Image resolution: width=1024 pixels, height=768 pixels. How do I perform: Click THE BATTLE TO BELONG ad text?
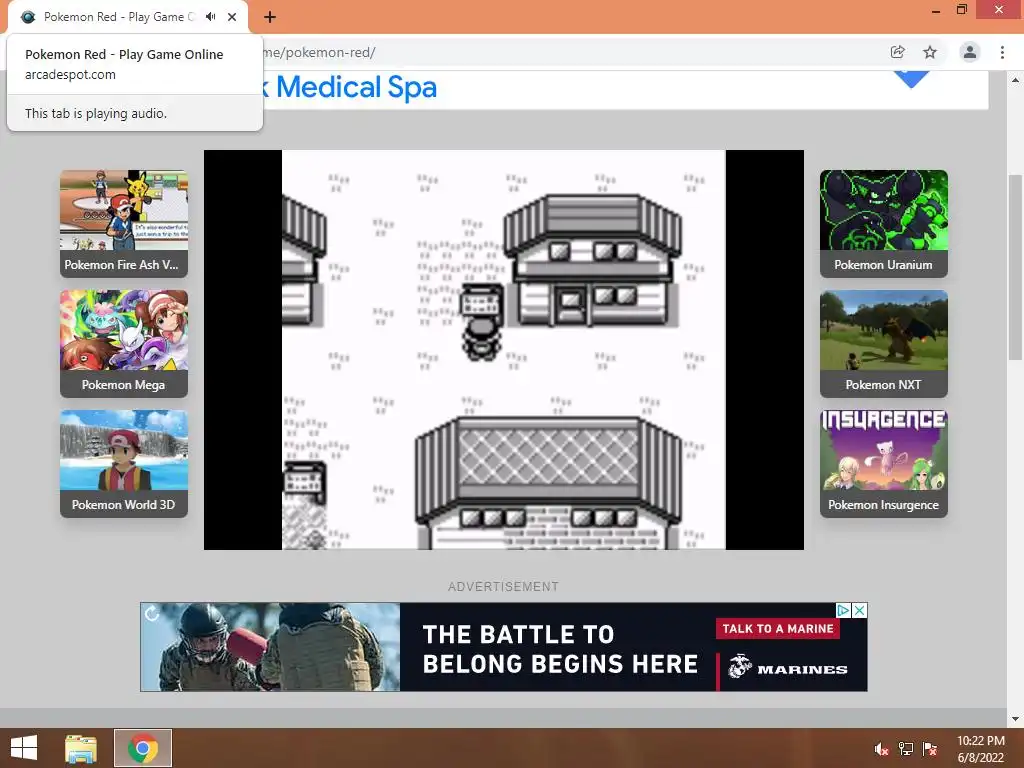point(560,649)
